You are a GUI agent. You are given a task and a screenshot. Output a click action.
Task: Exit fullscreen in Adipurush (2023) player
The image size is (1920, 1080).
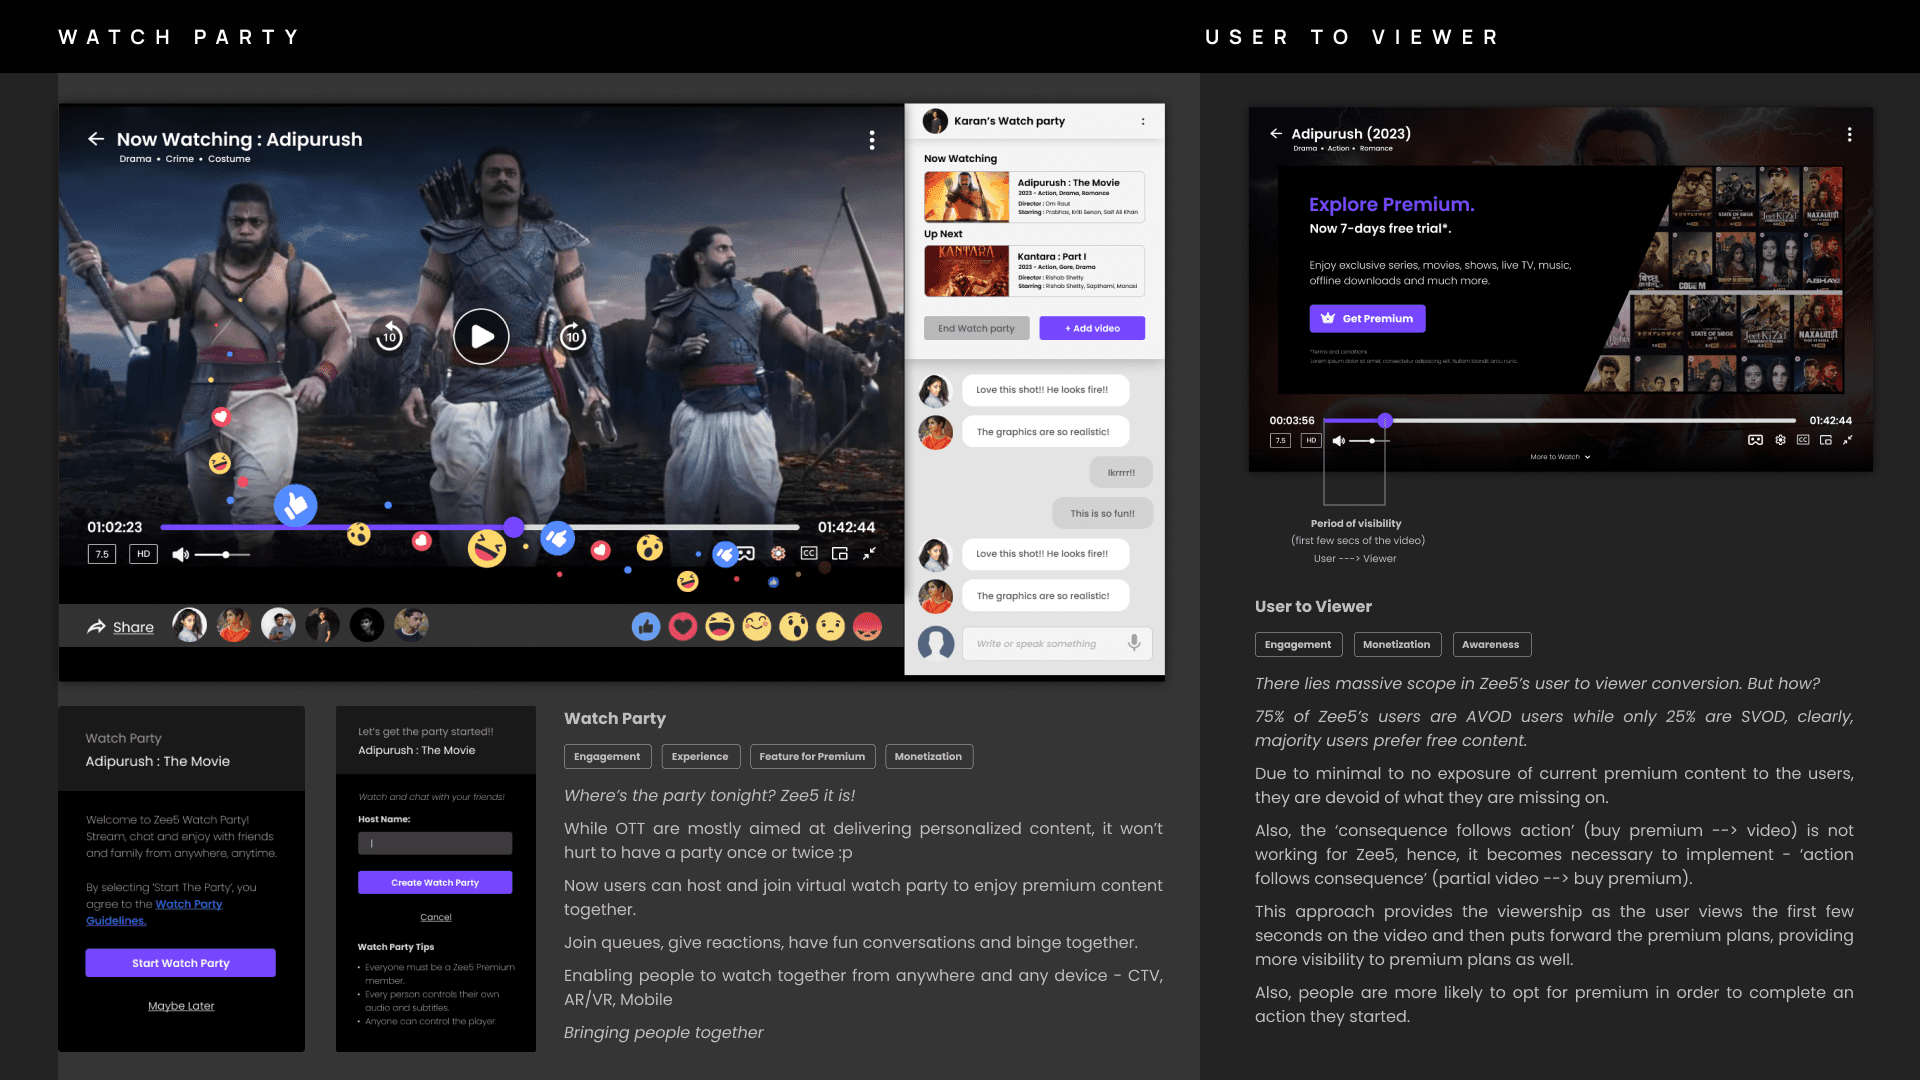pos(1848,440)
